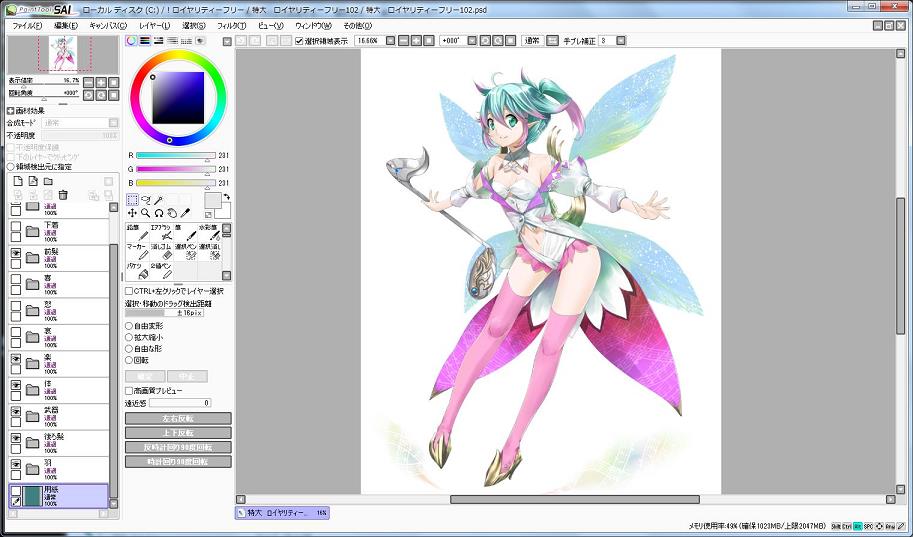Open the フィルタ menu
Image resolution: width=913 pixels, height=537 pixels.
(x=231, y=25)
